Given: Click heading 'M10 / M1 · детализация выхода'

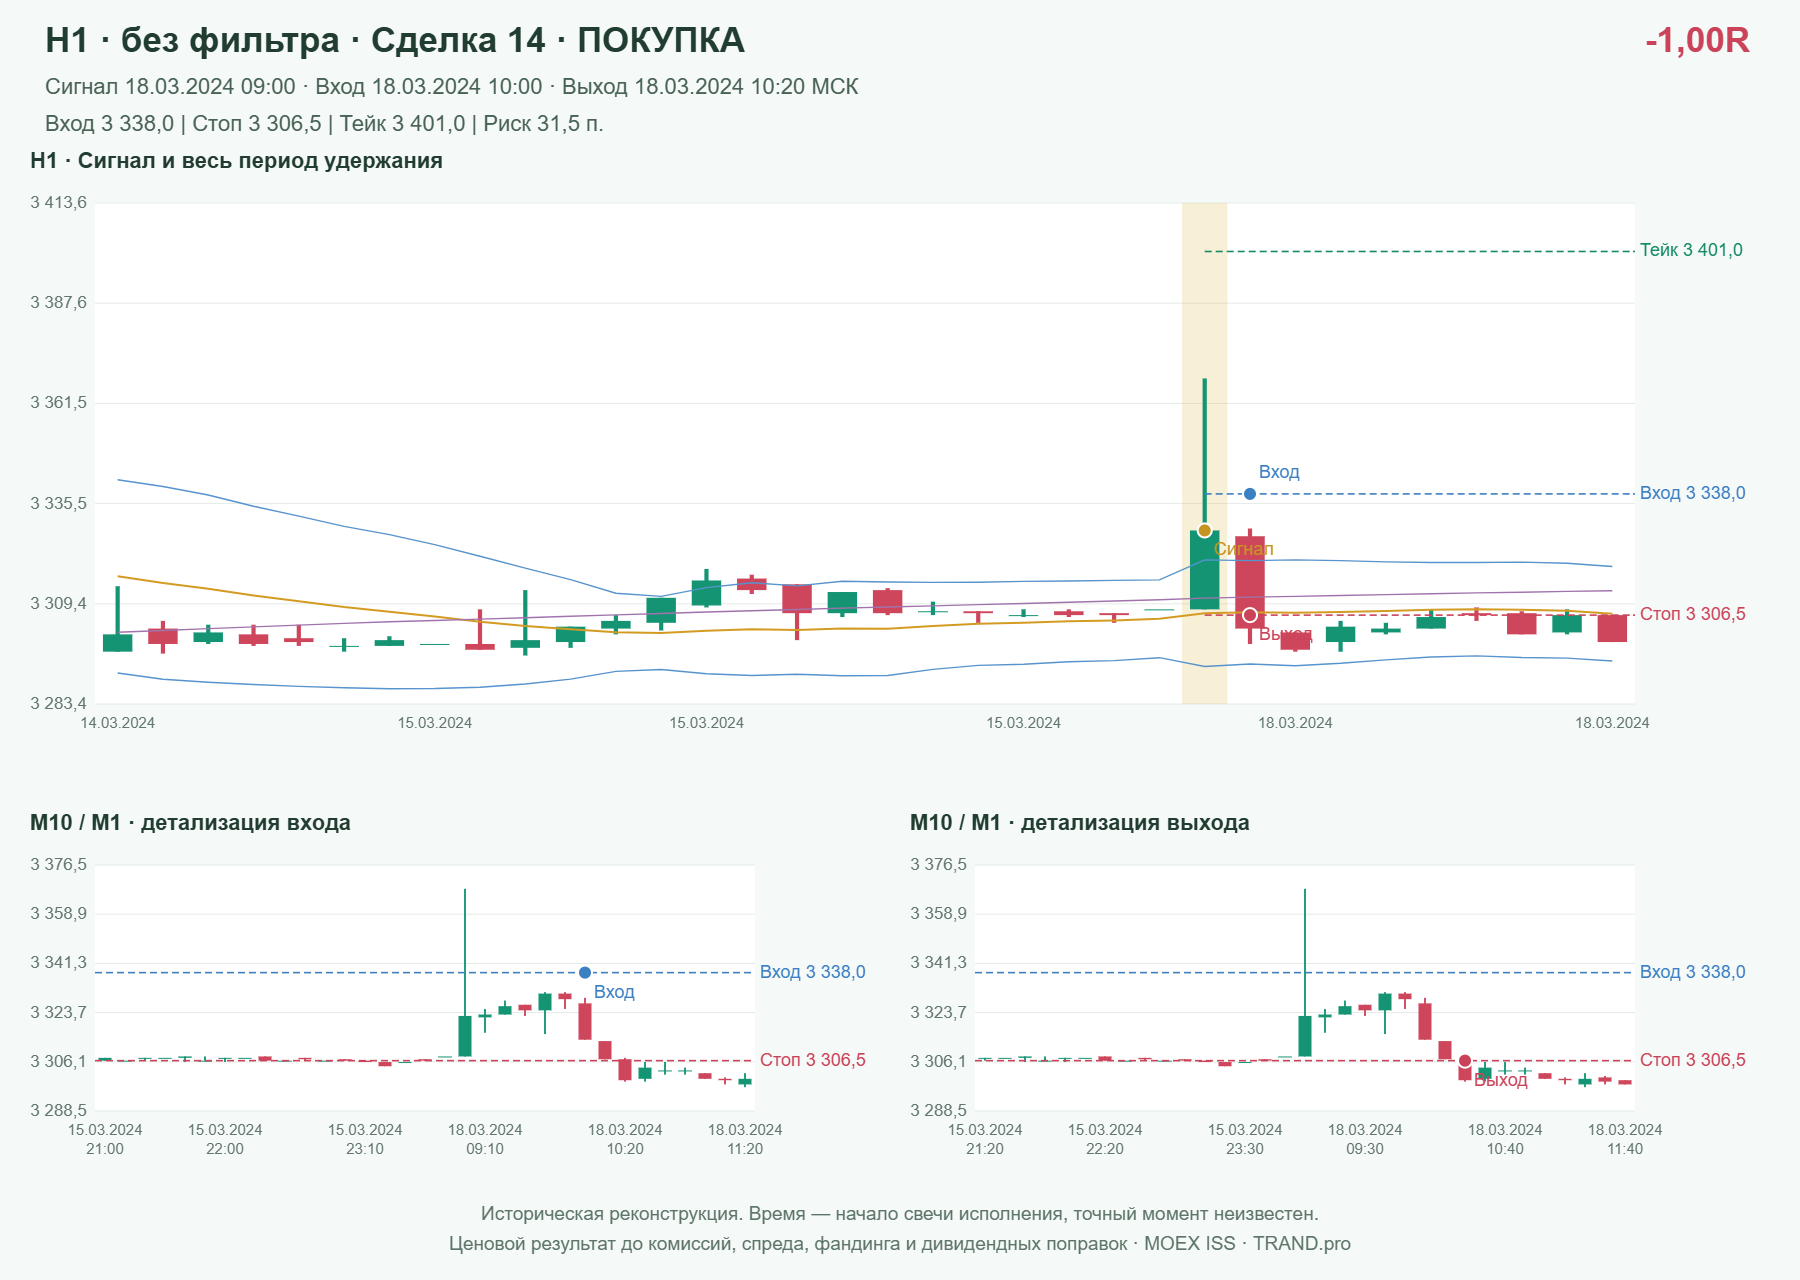Looking at the screenshot, I should (1080, 823).
